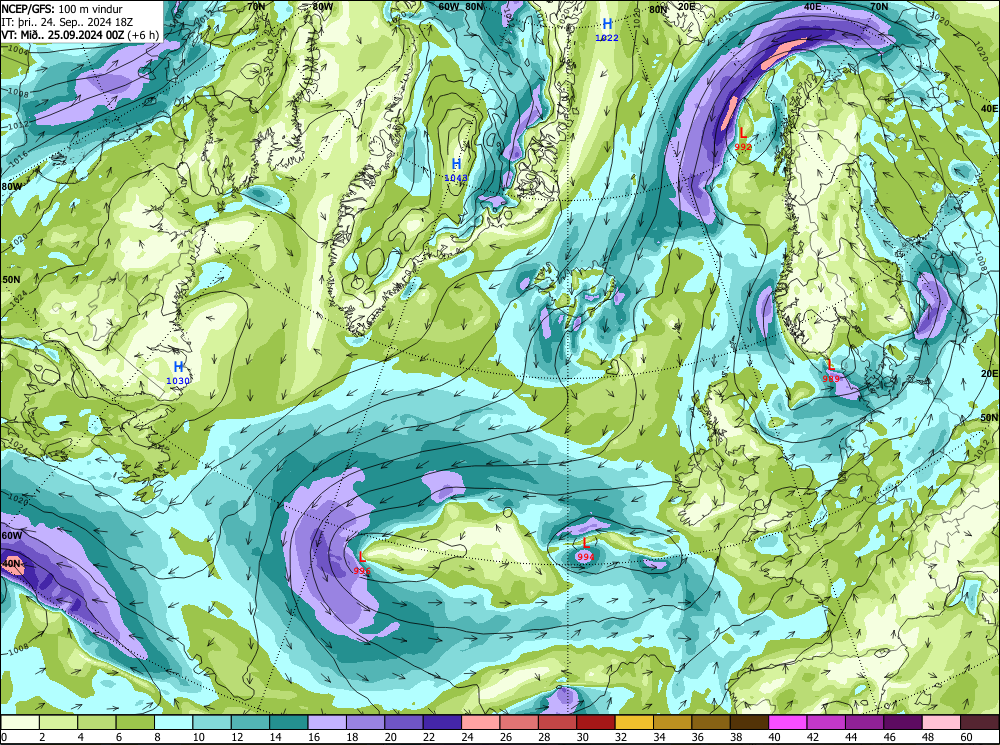Choose the dark purple 46–48 legend swatch
This screenshot has height=745, width=1000.
(x=902, y=722)
